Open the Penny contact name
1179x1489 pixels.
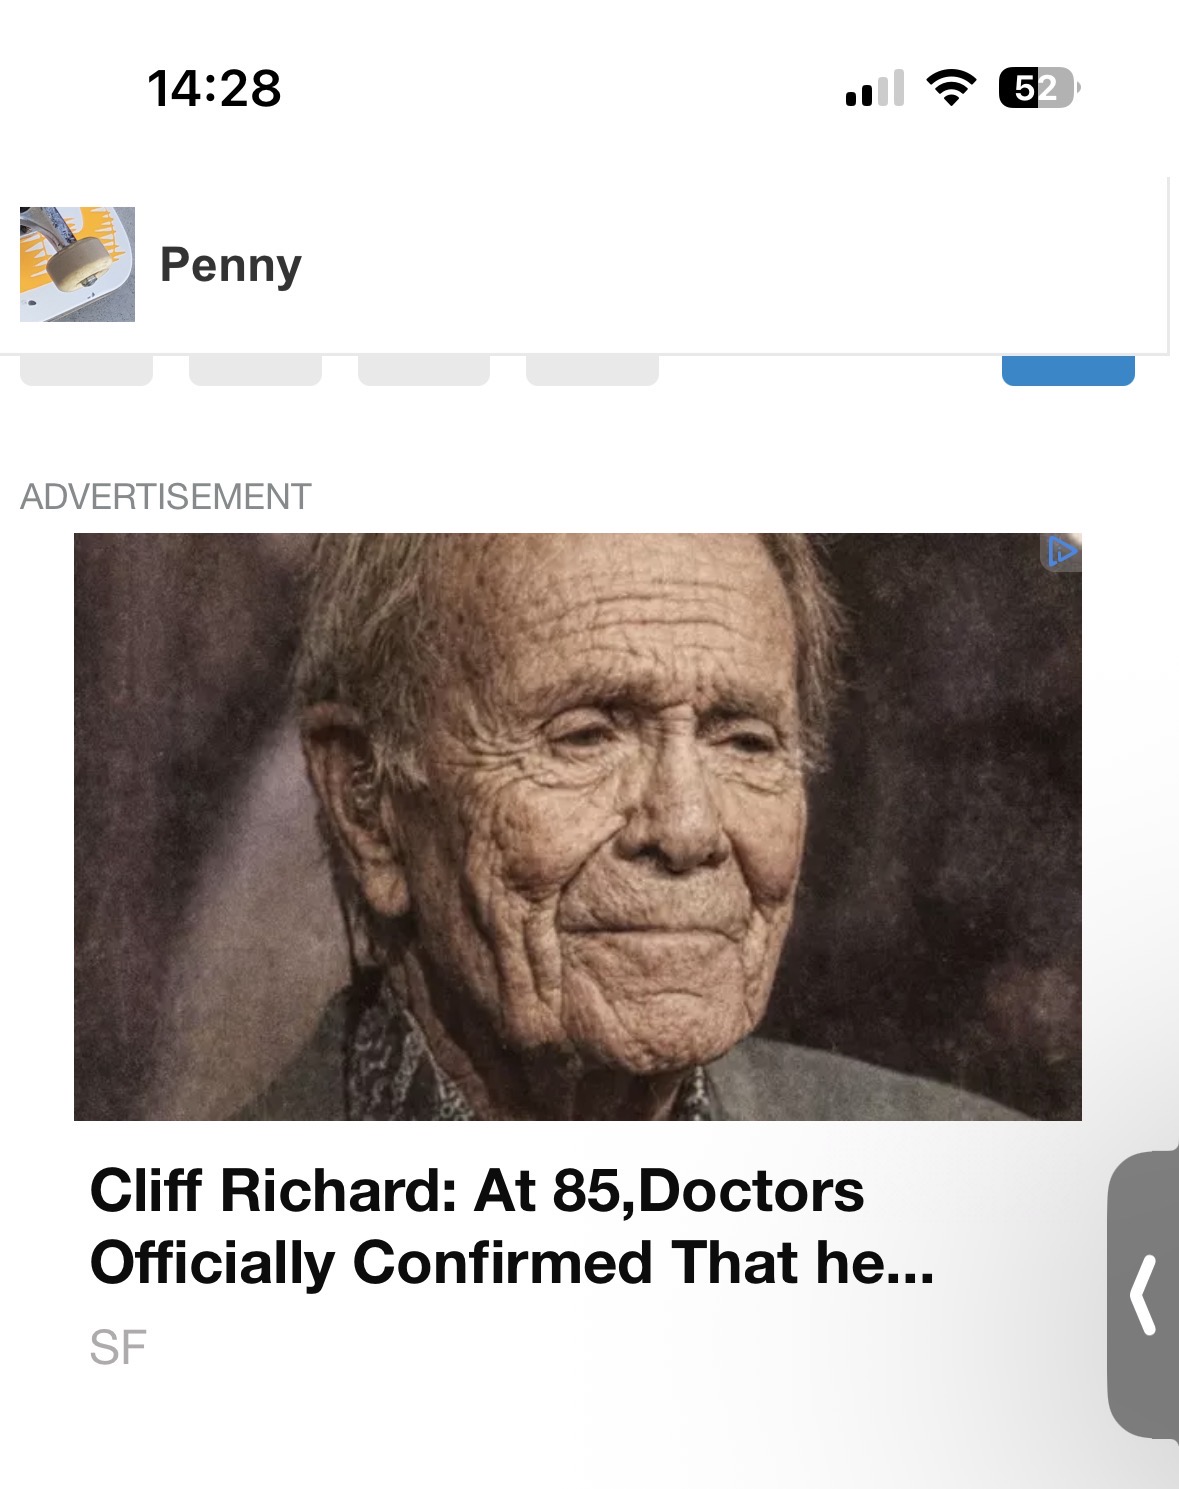tap(231, 265)
